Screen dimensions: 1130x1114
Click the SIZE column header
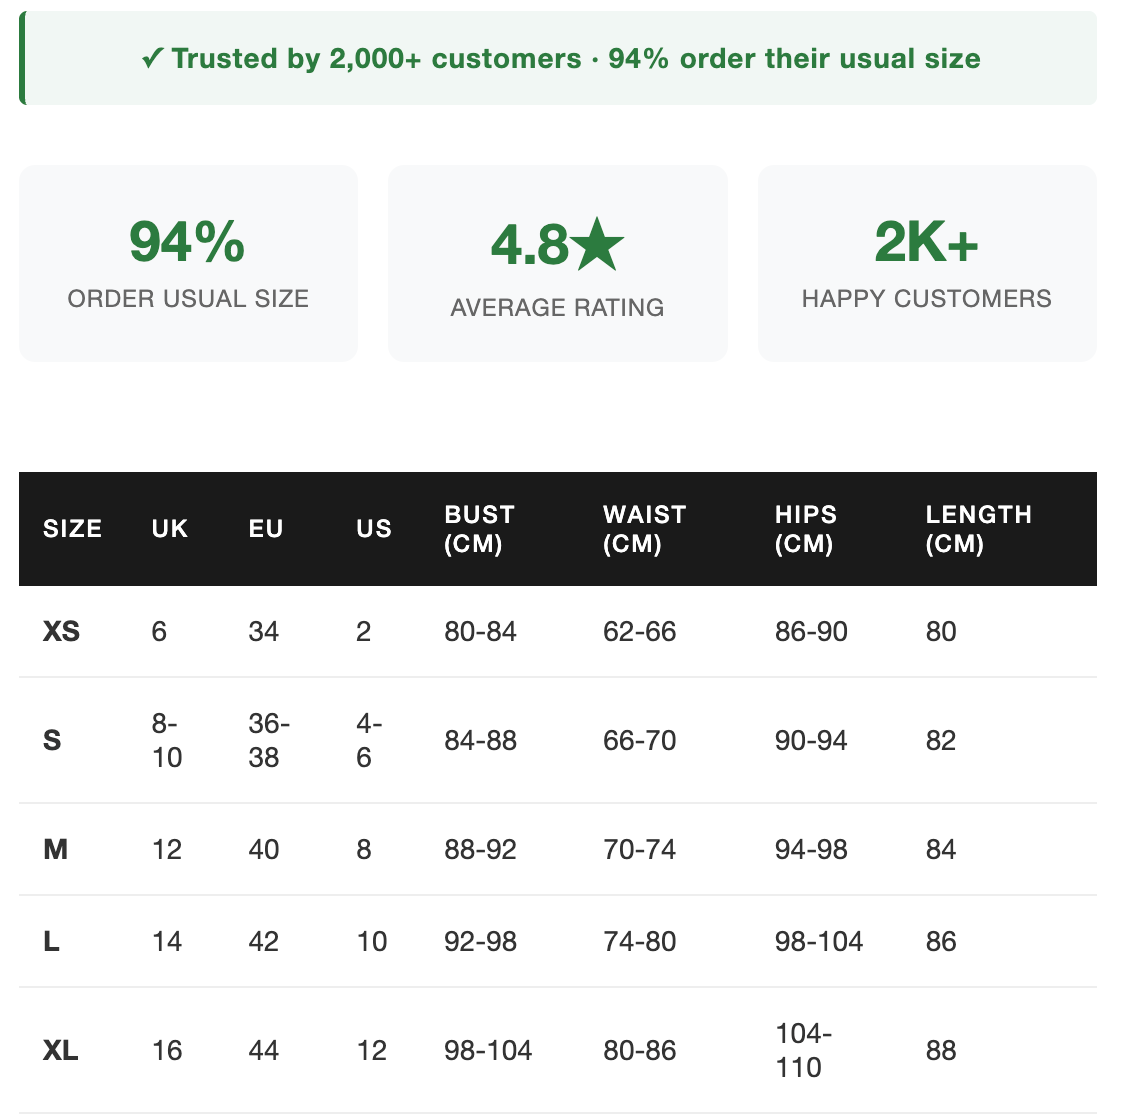tap(72, 529)
